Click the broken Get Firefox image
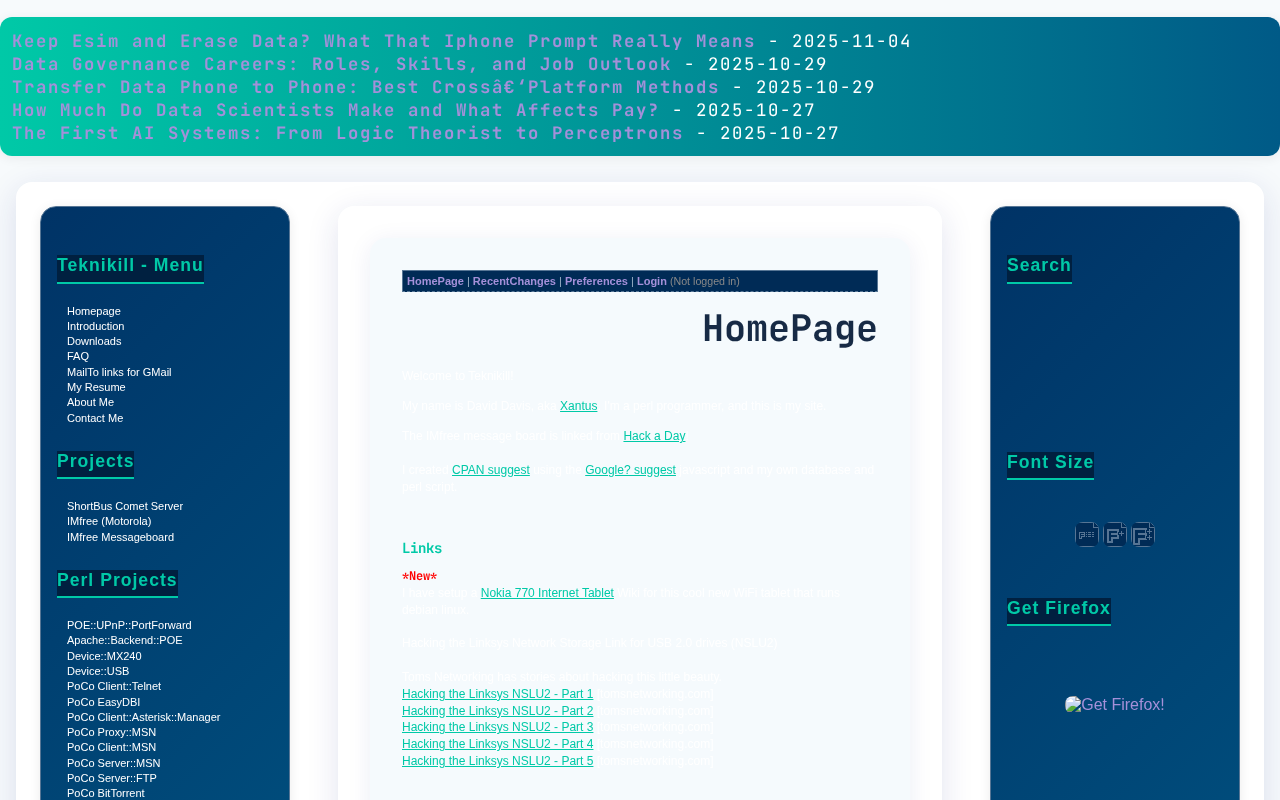The height and width of the screenshot is (800, 1280). 1115,705
